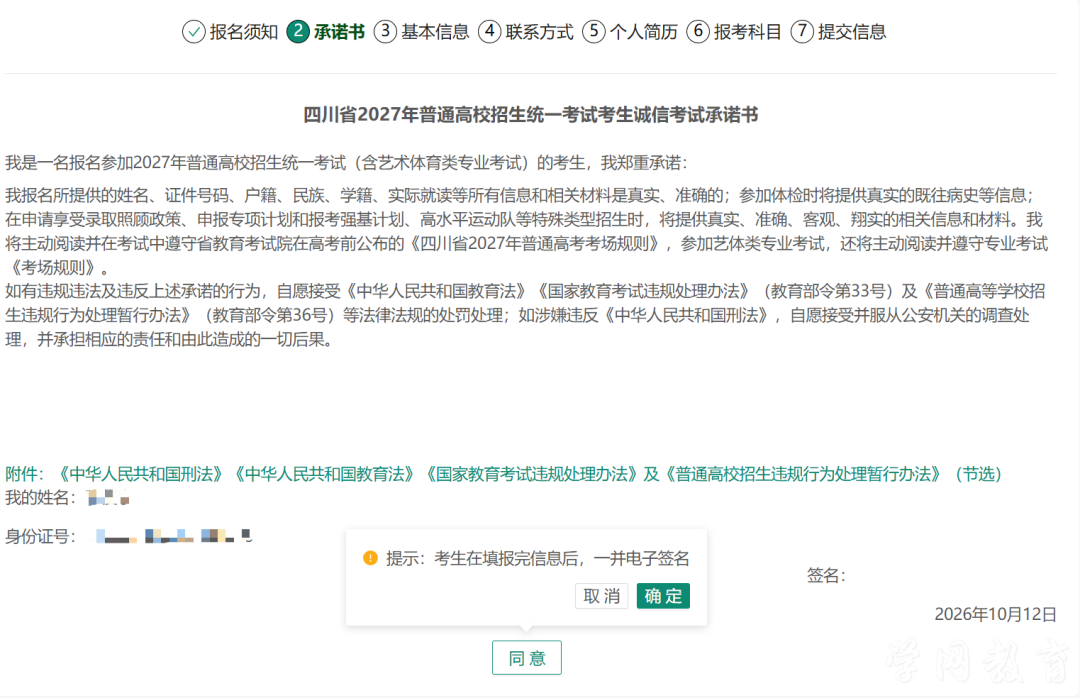Image resolution: width=1080 pixels, height=698 pixels.
Task: Click the orange warning icon in the prompt
Action: [x=371, y=557]
